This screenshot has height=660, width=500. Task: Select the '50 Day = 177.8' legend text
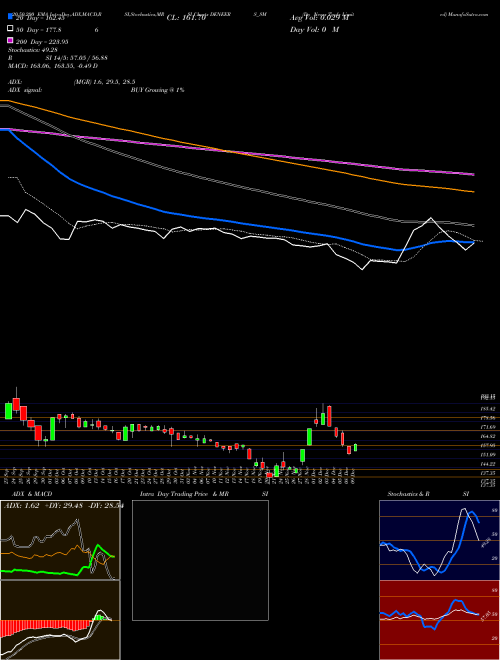click(x=38, y=30)
